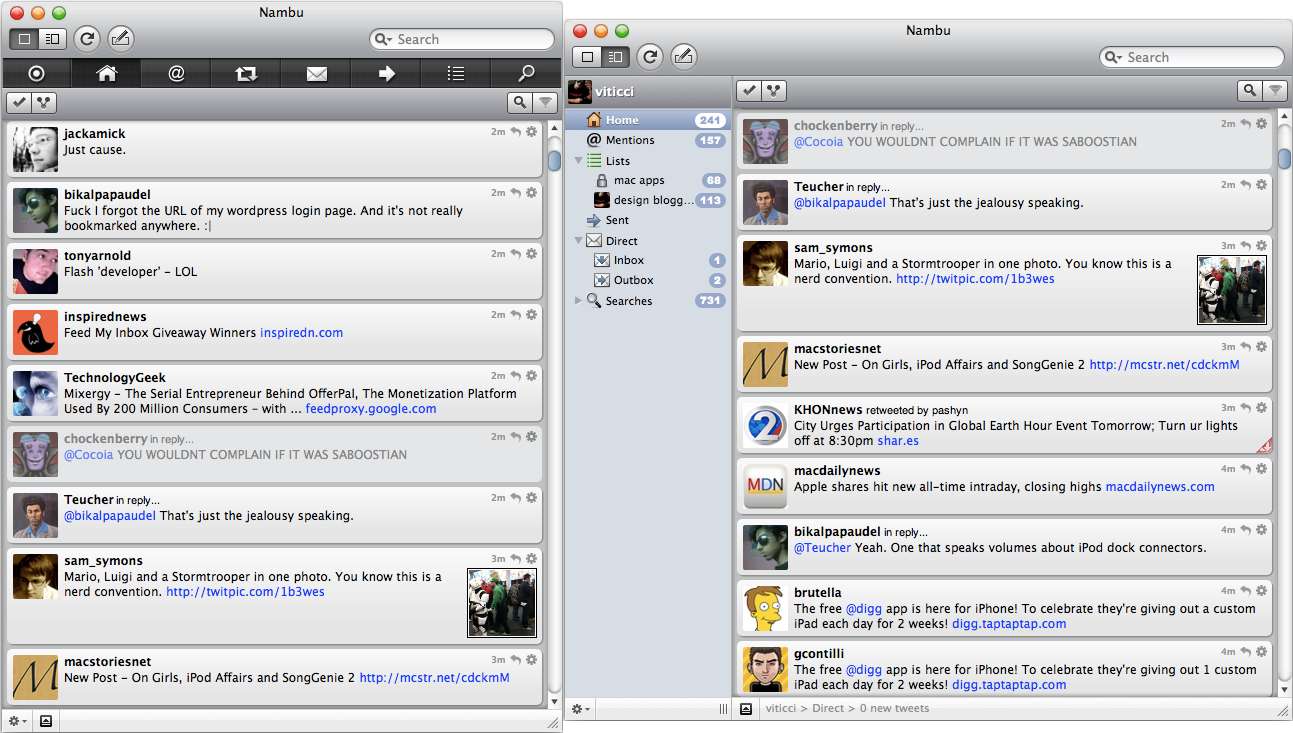Image resolution: width=1293 pixels, height=733 pixels.
Task: Click branch icon beside checkmark in right window
Action: coord(773,91)
